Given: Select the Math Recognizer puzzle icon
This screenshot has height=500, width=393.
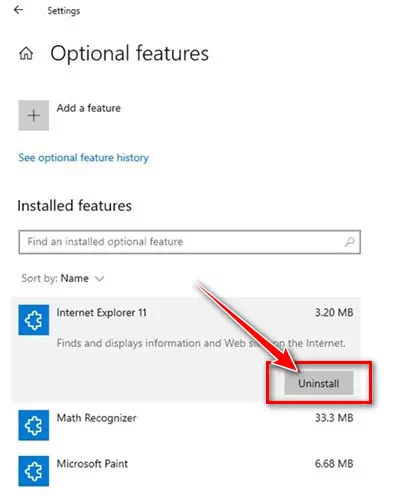Looking at the screenshot, I should (34, 425).
